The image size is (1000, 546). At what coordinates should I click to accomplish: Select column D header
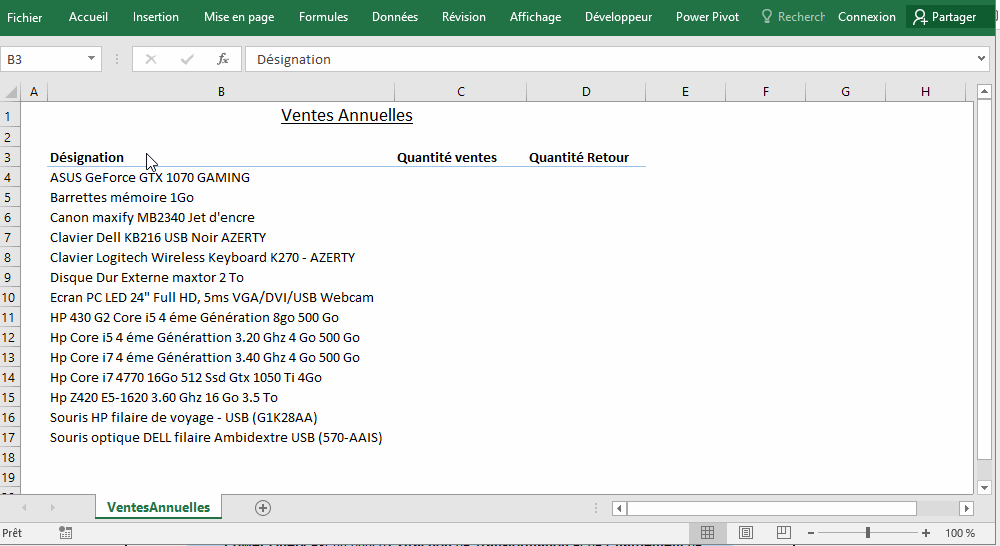tap(586, 92)
